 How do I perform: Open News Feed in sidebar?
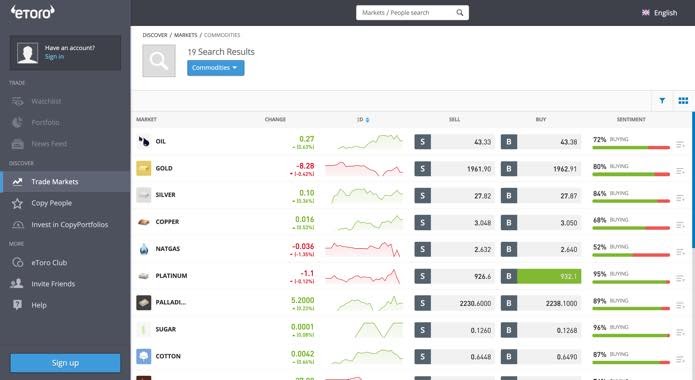tap(49, 144)
